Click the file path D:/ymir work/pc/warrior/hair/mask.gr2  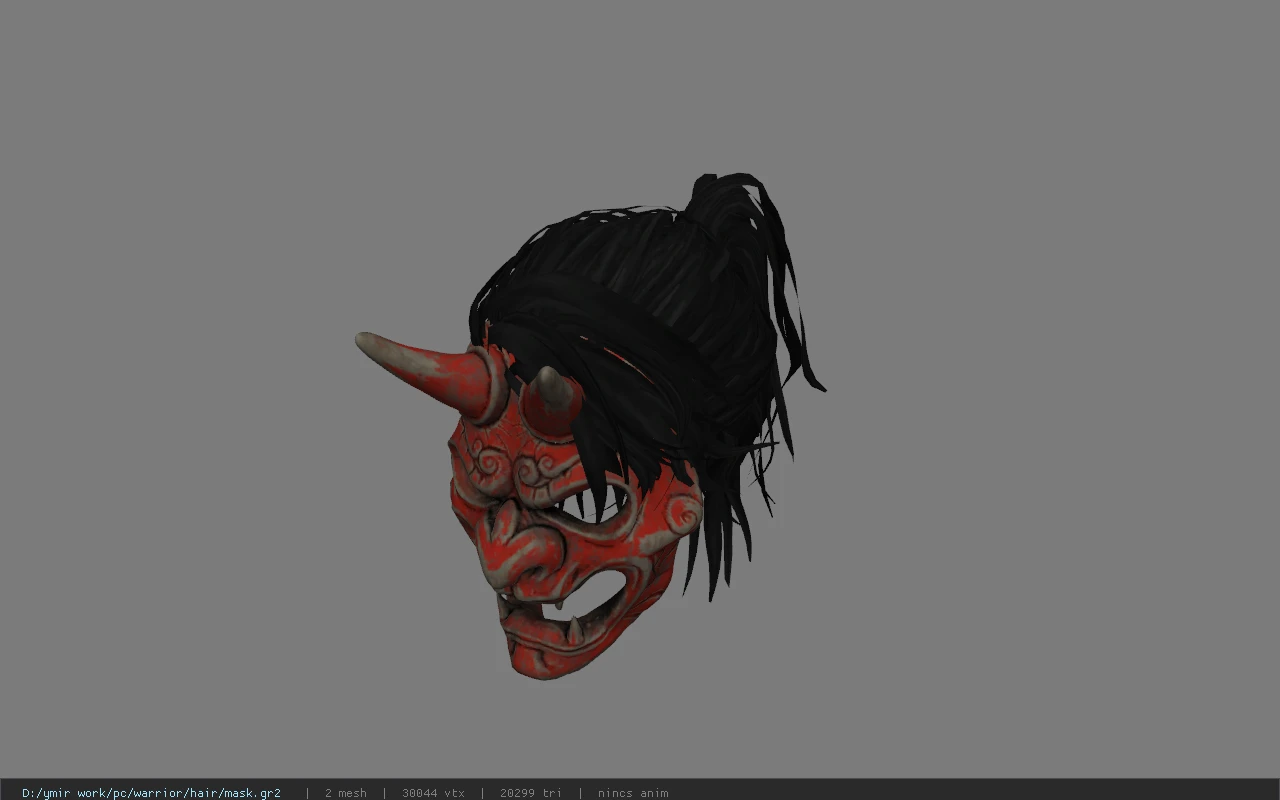pyautogui.click(x=151, y=793)
